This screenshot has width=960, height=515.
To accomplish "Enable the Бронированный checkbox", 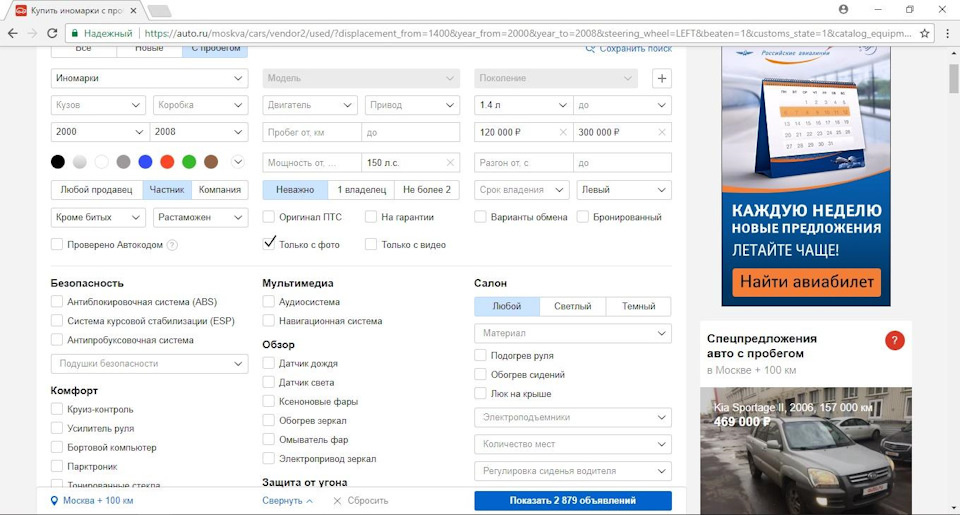I will [x=582, y=217].
